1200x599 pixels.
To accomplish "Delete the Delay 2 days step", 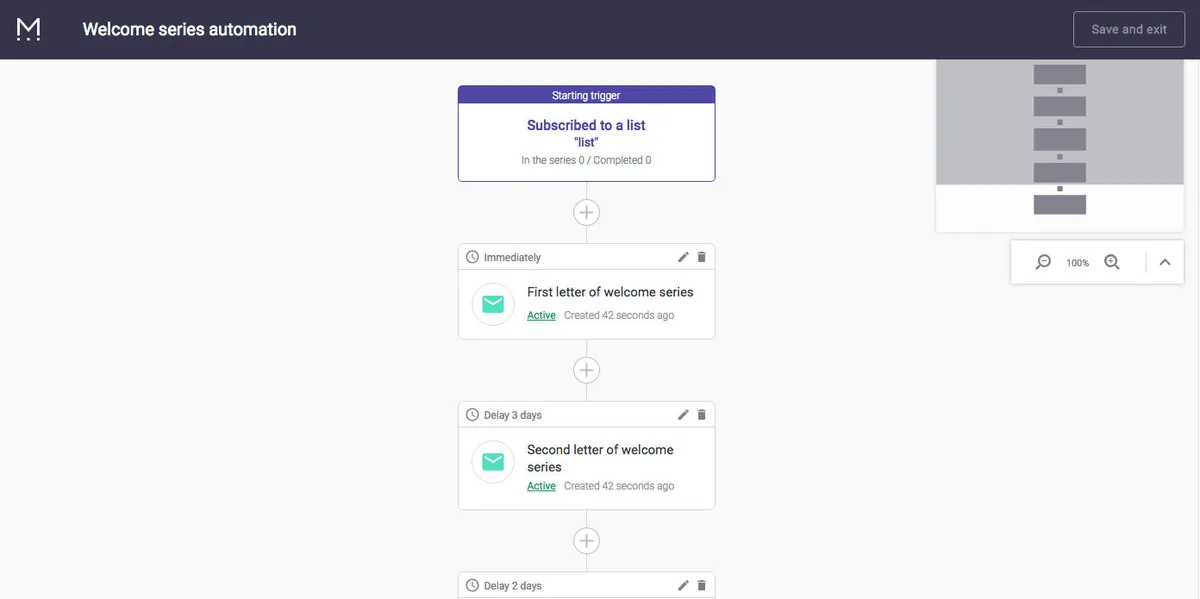I will click(702, 586).
